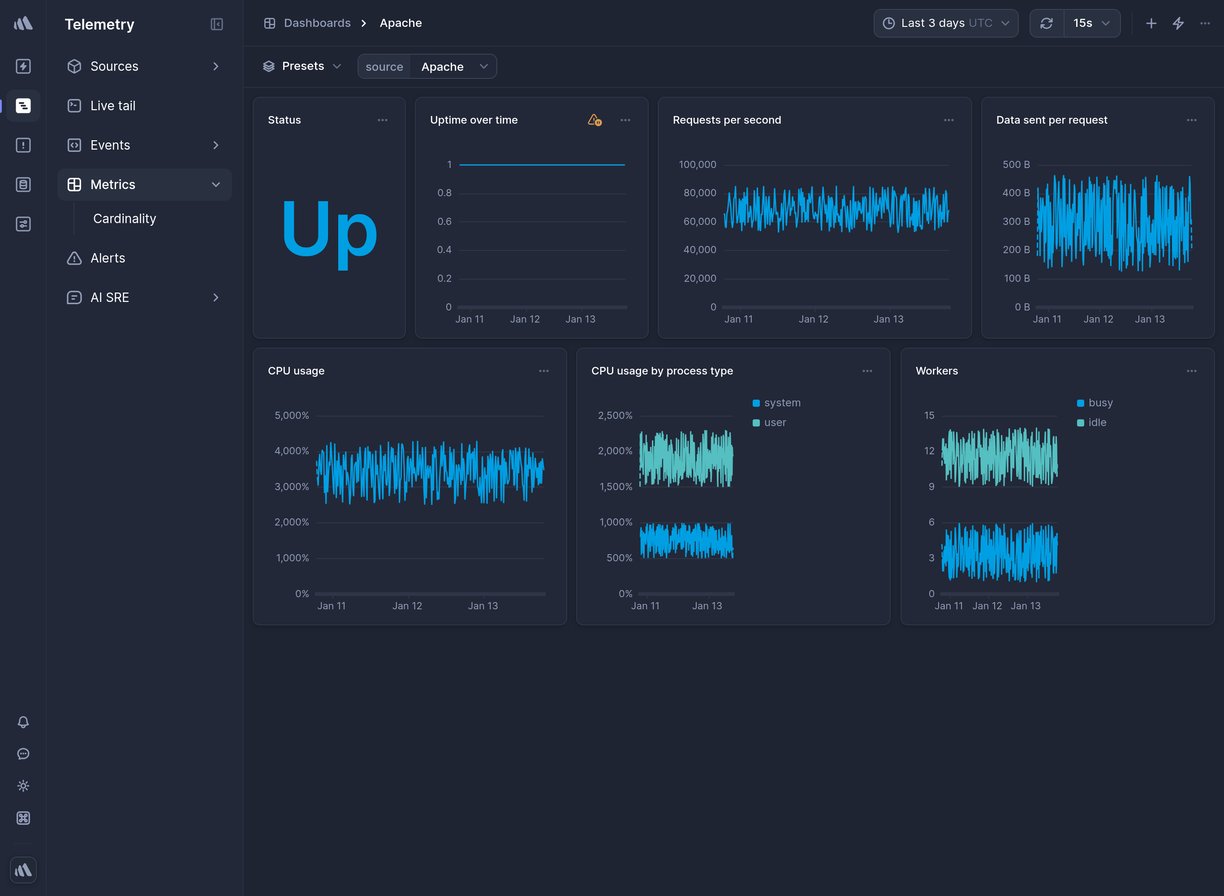Refresh the dashboard using the refresh icon
Image resolution: width=1224 pixels, height=896 pixels.
(1046, 22)
